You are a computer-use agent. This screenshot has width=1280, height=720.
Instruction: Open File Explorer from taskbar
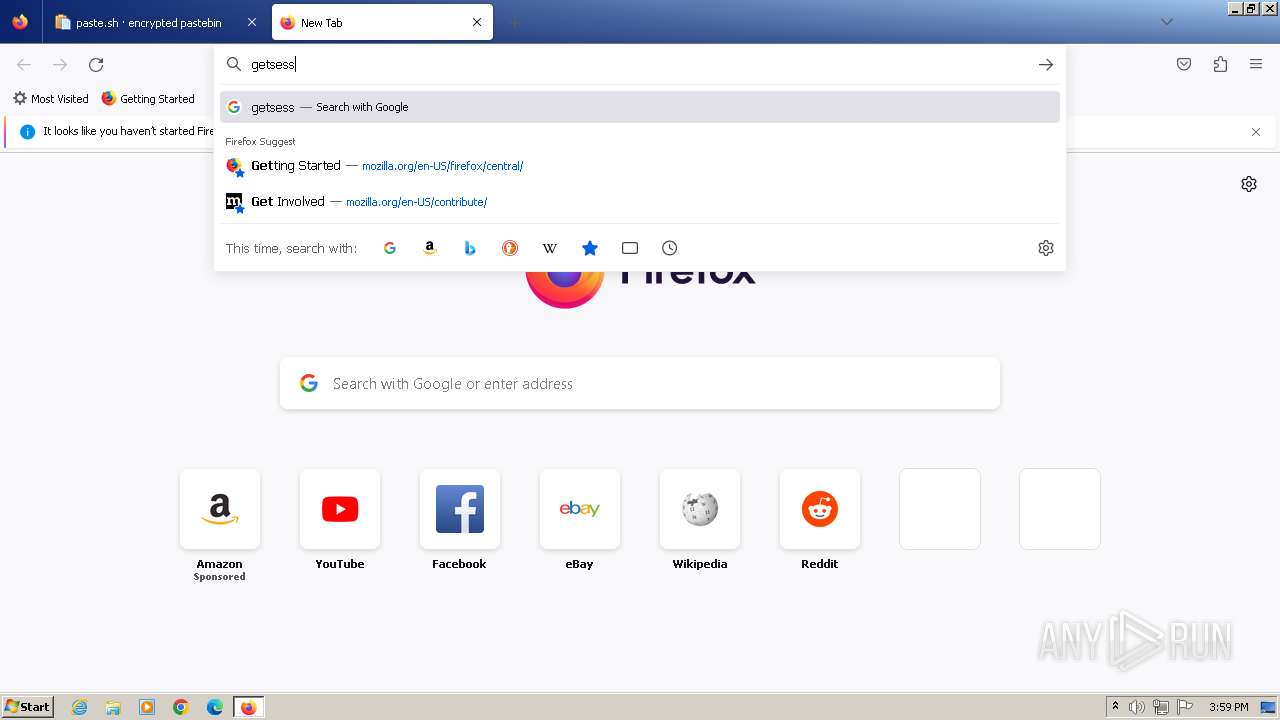[x=113, y=707]
